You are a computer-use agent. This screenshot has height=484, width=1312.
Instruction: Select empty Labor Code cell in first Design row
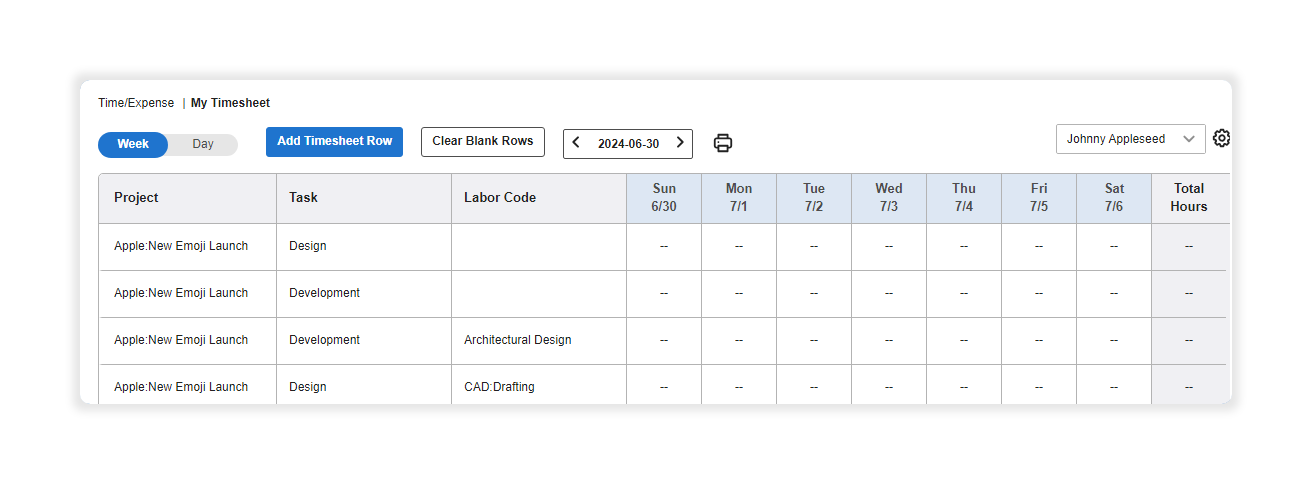coord(539,246)
